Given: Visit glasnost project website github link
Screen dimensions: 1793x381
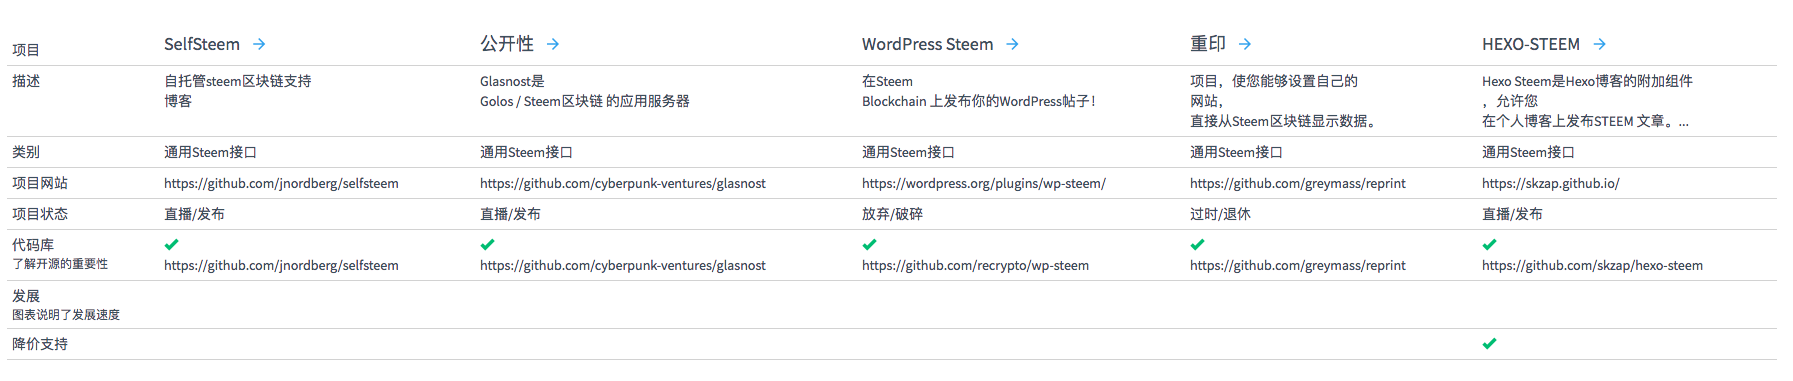Looking at the screenshot, I should click(623, 184).
